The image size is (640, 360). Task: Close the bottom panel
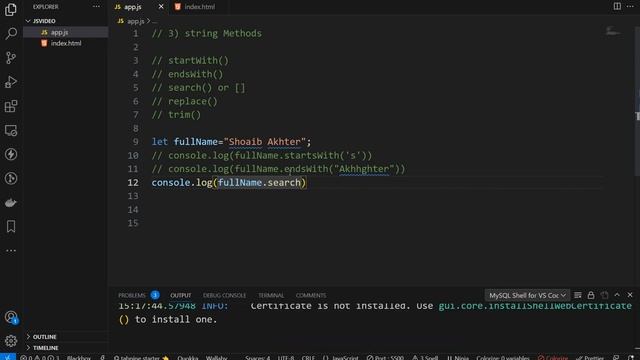(x=630, y=295)
